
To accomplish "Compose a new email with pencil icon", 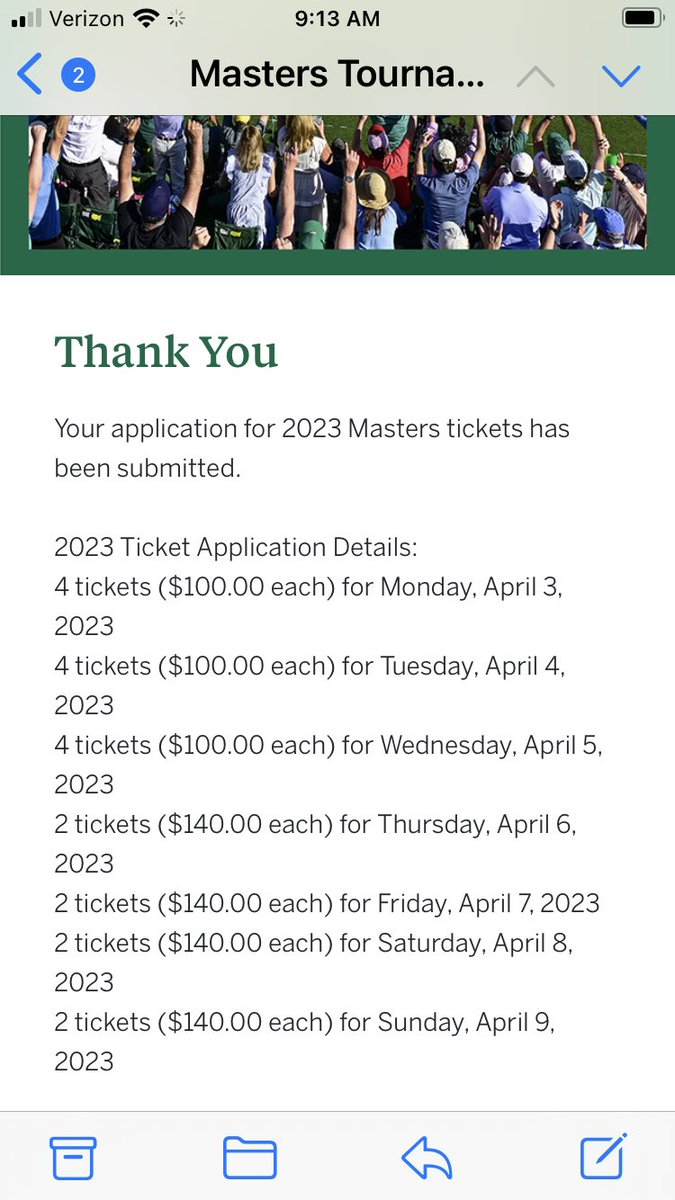I will 604,1156.
